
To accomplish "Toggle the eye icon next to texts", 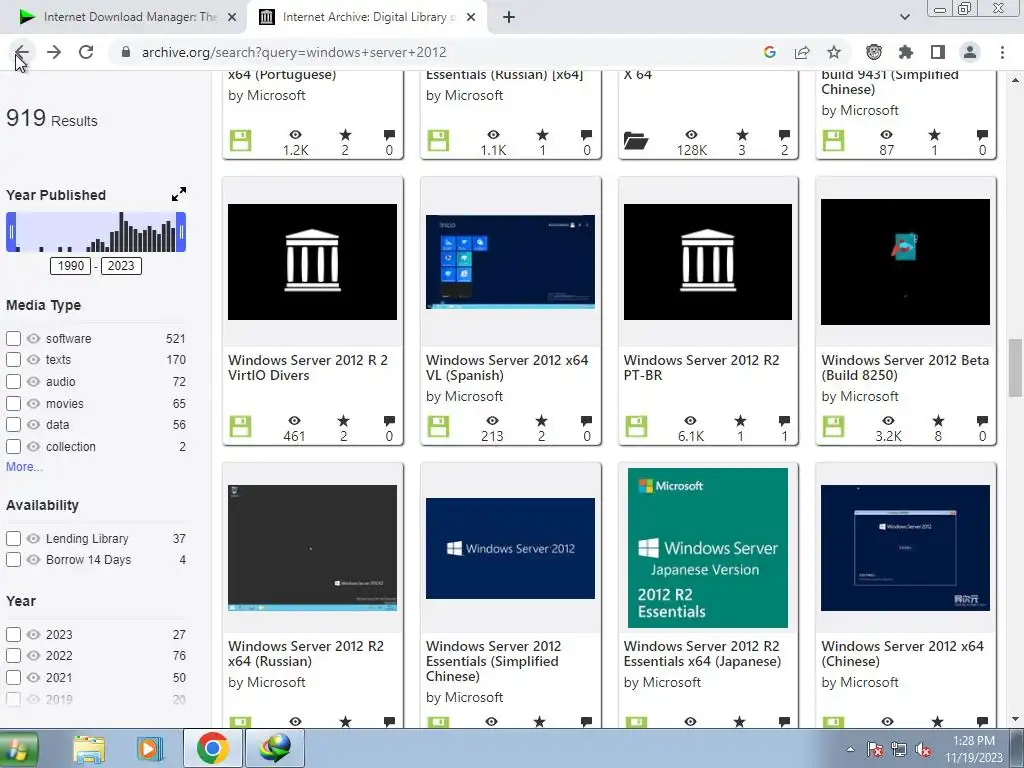I will click(33, 359).
